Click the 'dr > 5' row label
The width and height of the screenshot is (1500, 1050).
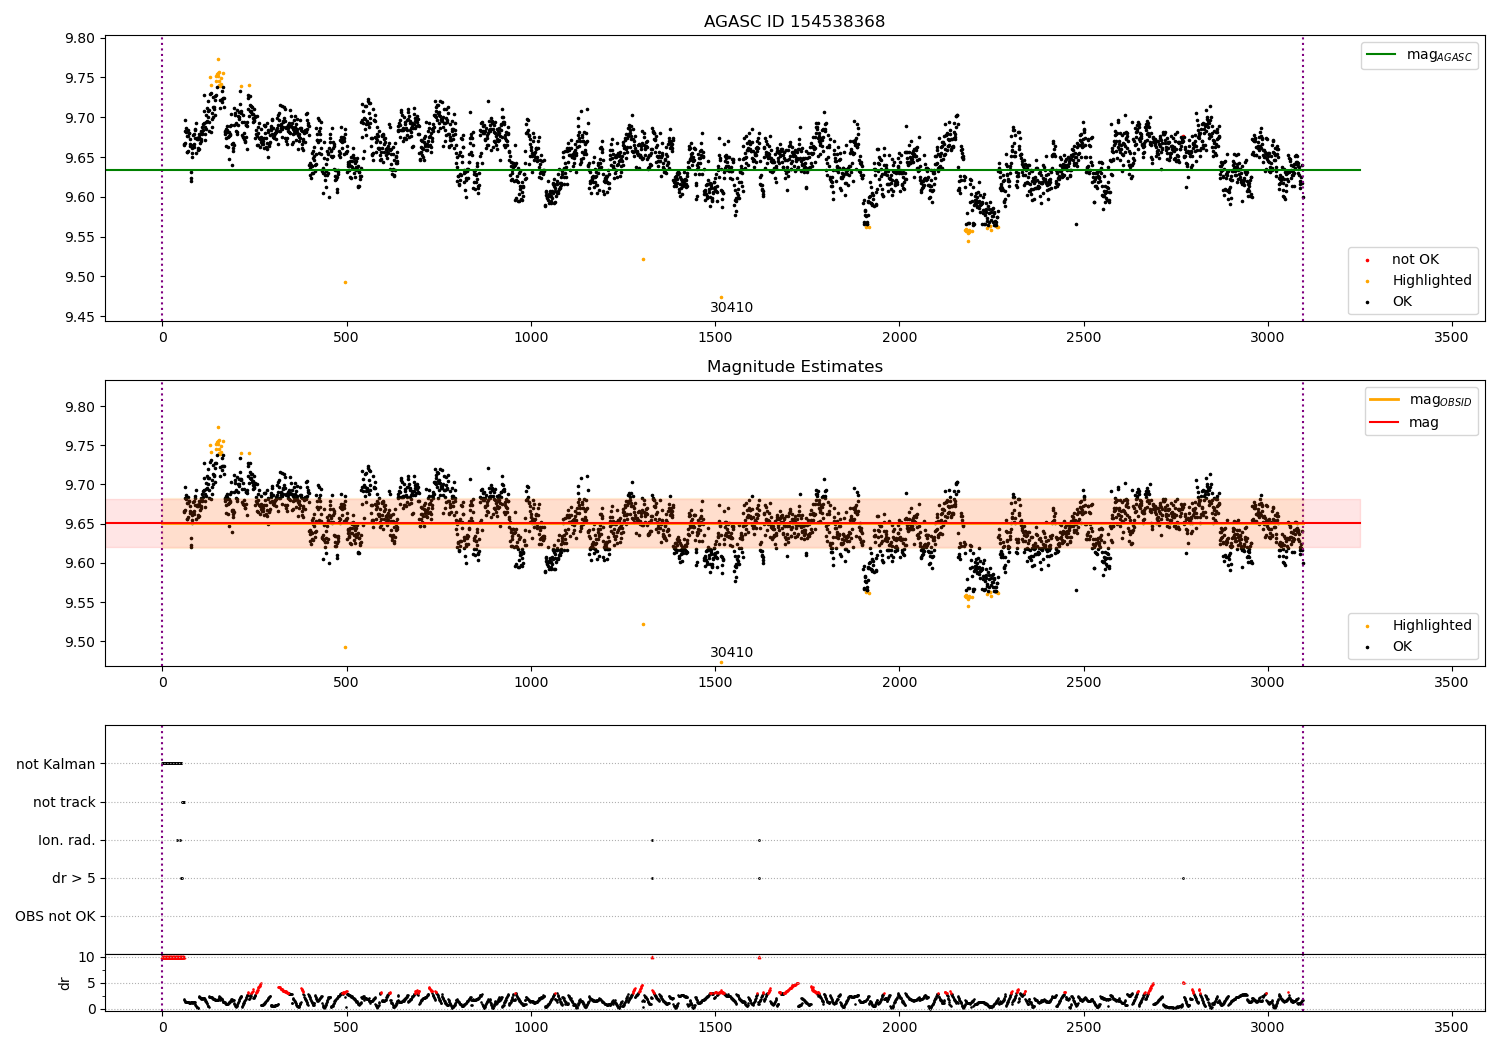74,878
